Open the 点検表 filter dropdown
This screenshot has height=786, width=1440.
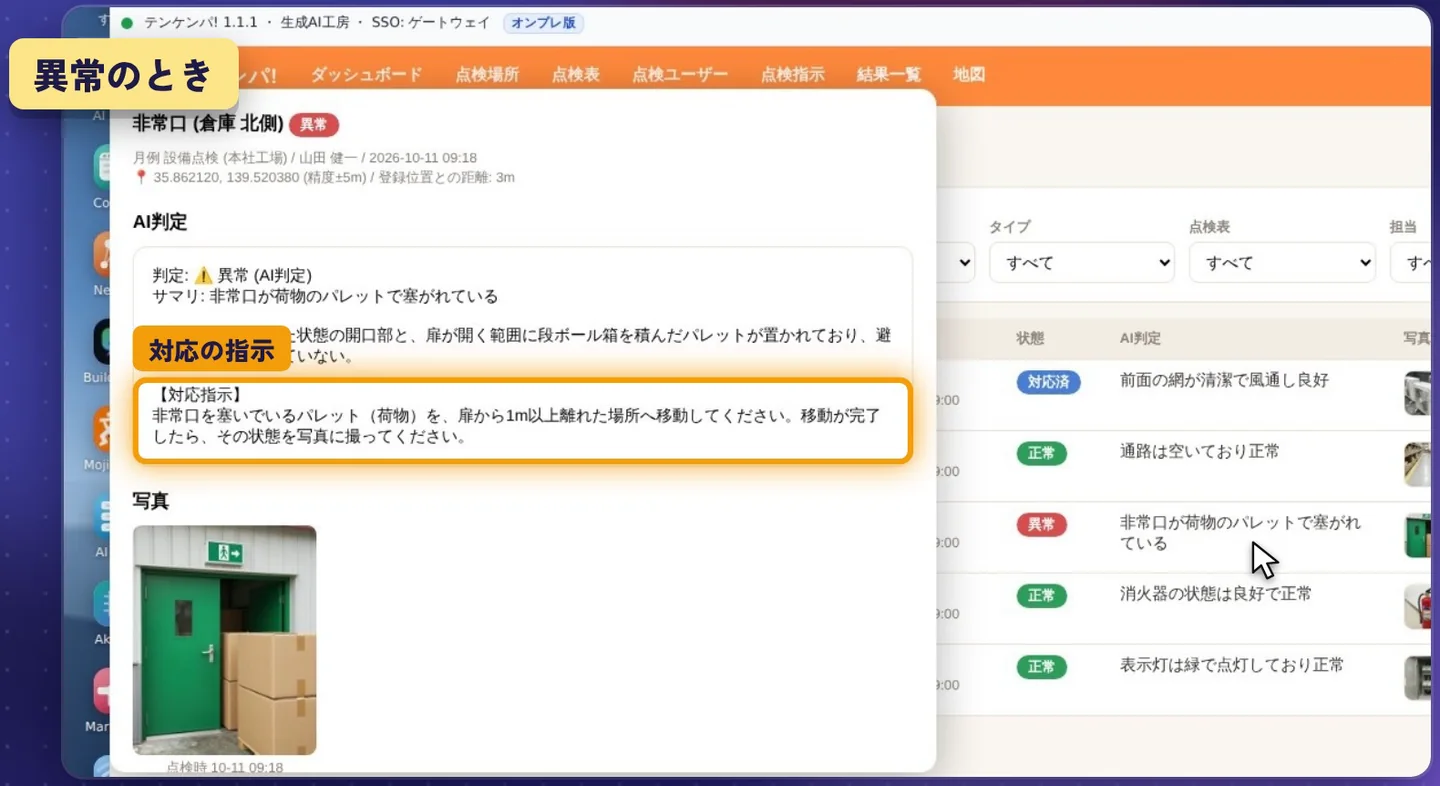tap(1282, 263)
